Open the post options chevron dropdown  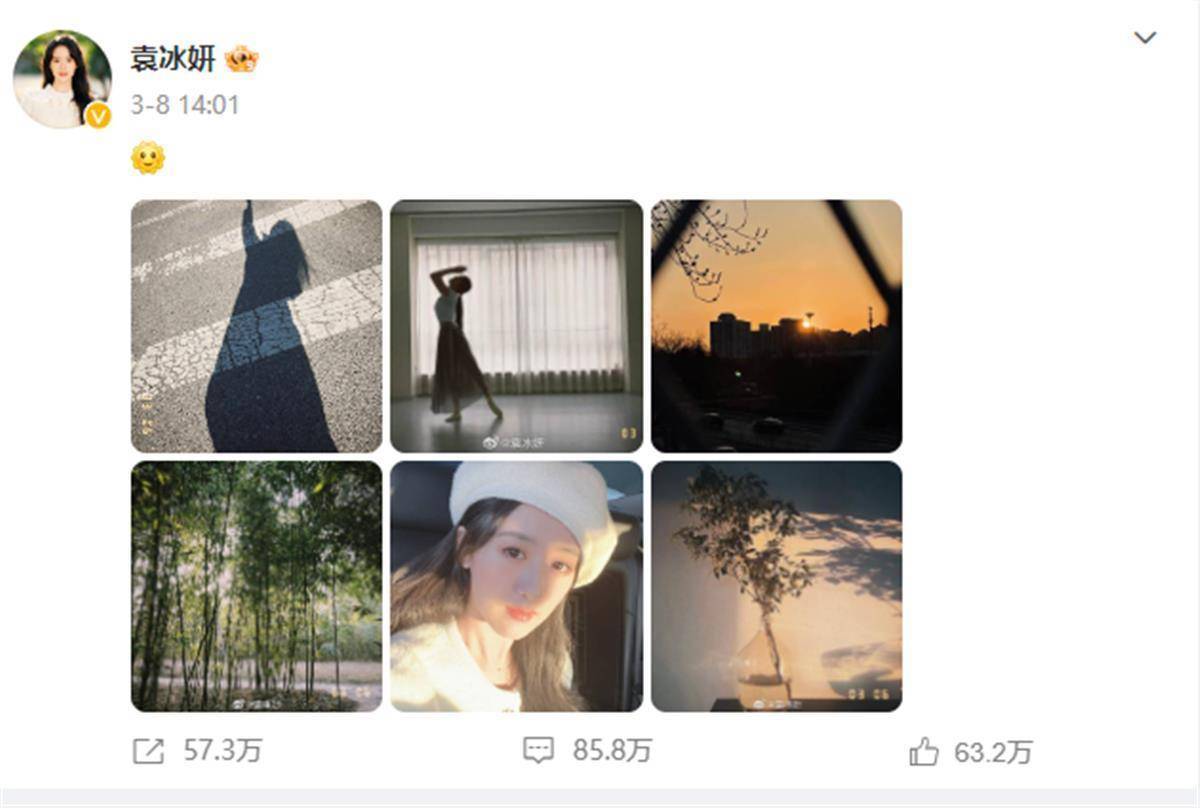click(1144, 38)
